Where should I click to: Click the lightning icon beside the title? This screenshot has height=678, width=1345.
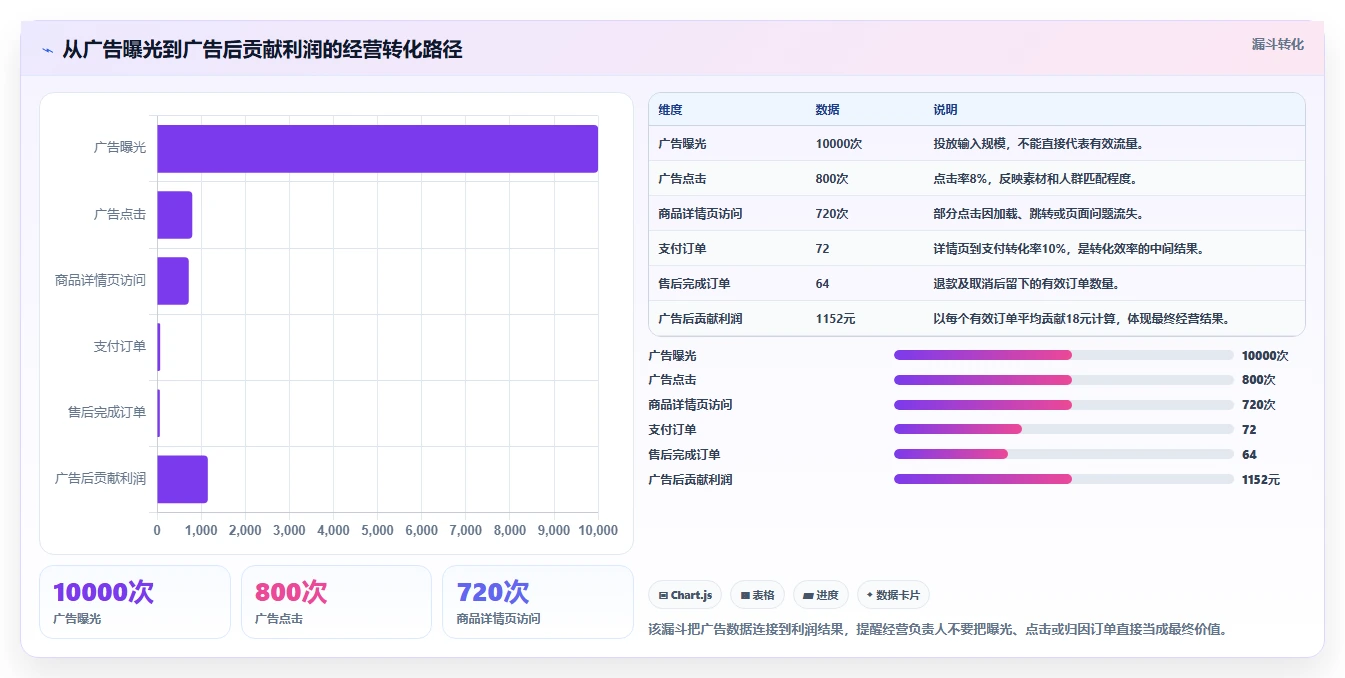47,50
